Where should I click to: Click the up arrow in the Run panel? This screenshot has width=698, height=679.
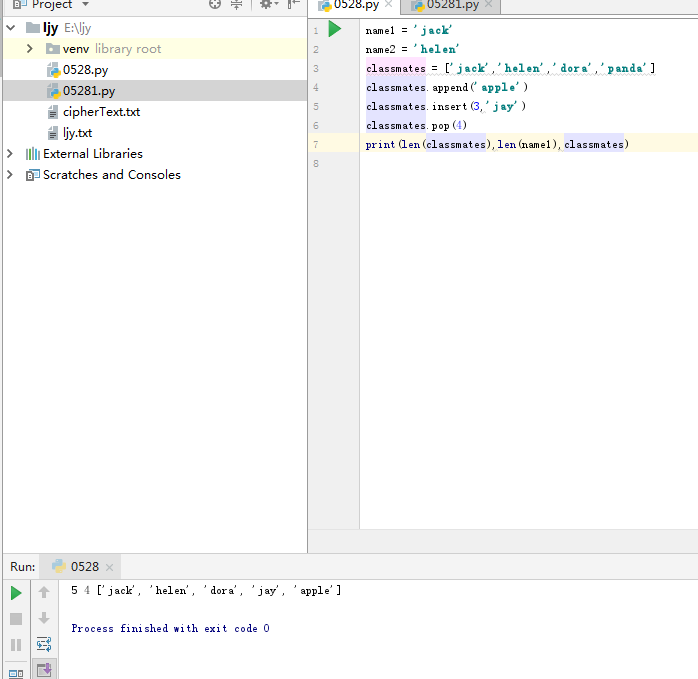(44, 593)
